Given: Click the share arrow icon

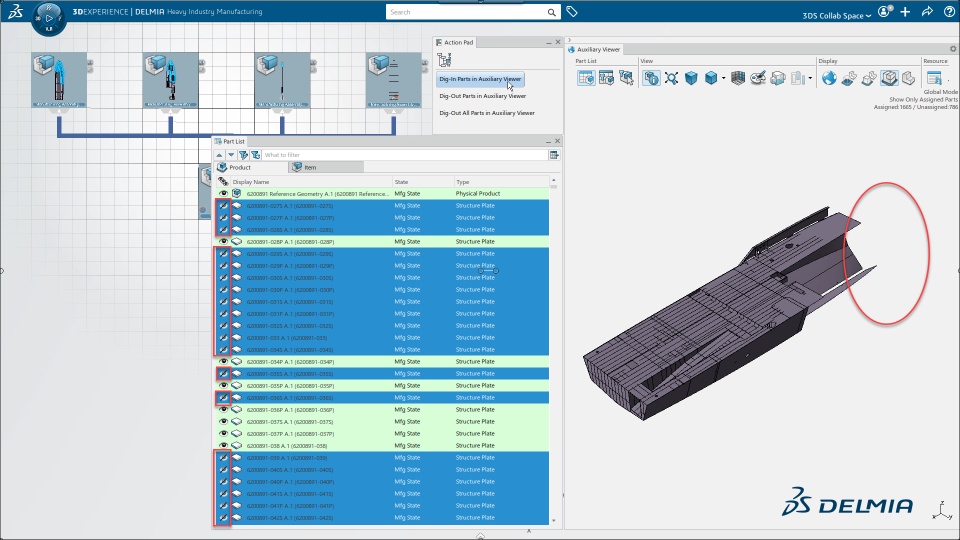Looking at the screenshot, I should (x=928, y=12).
